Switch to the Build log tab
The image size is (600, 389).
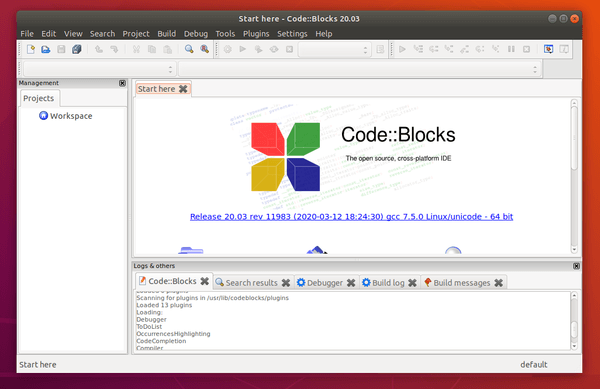[x=389, y=283]
